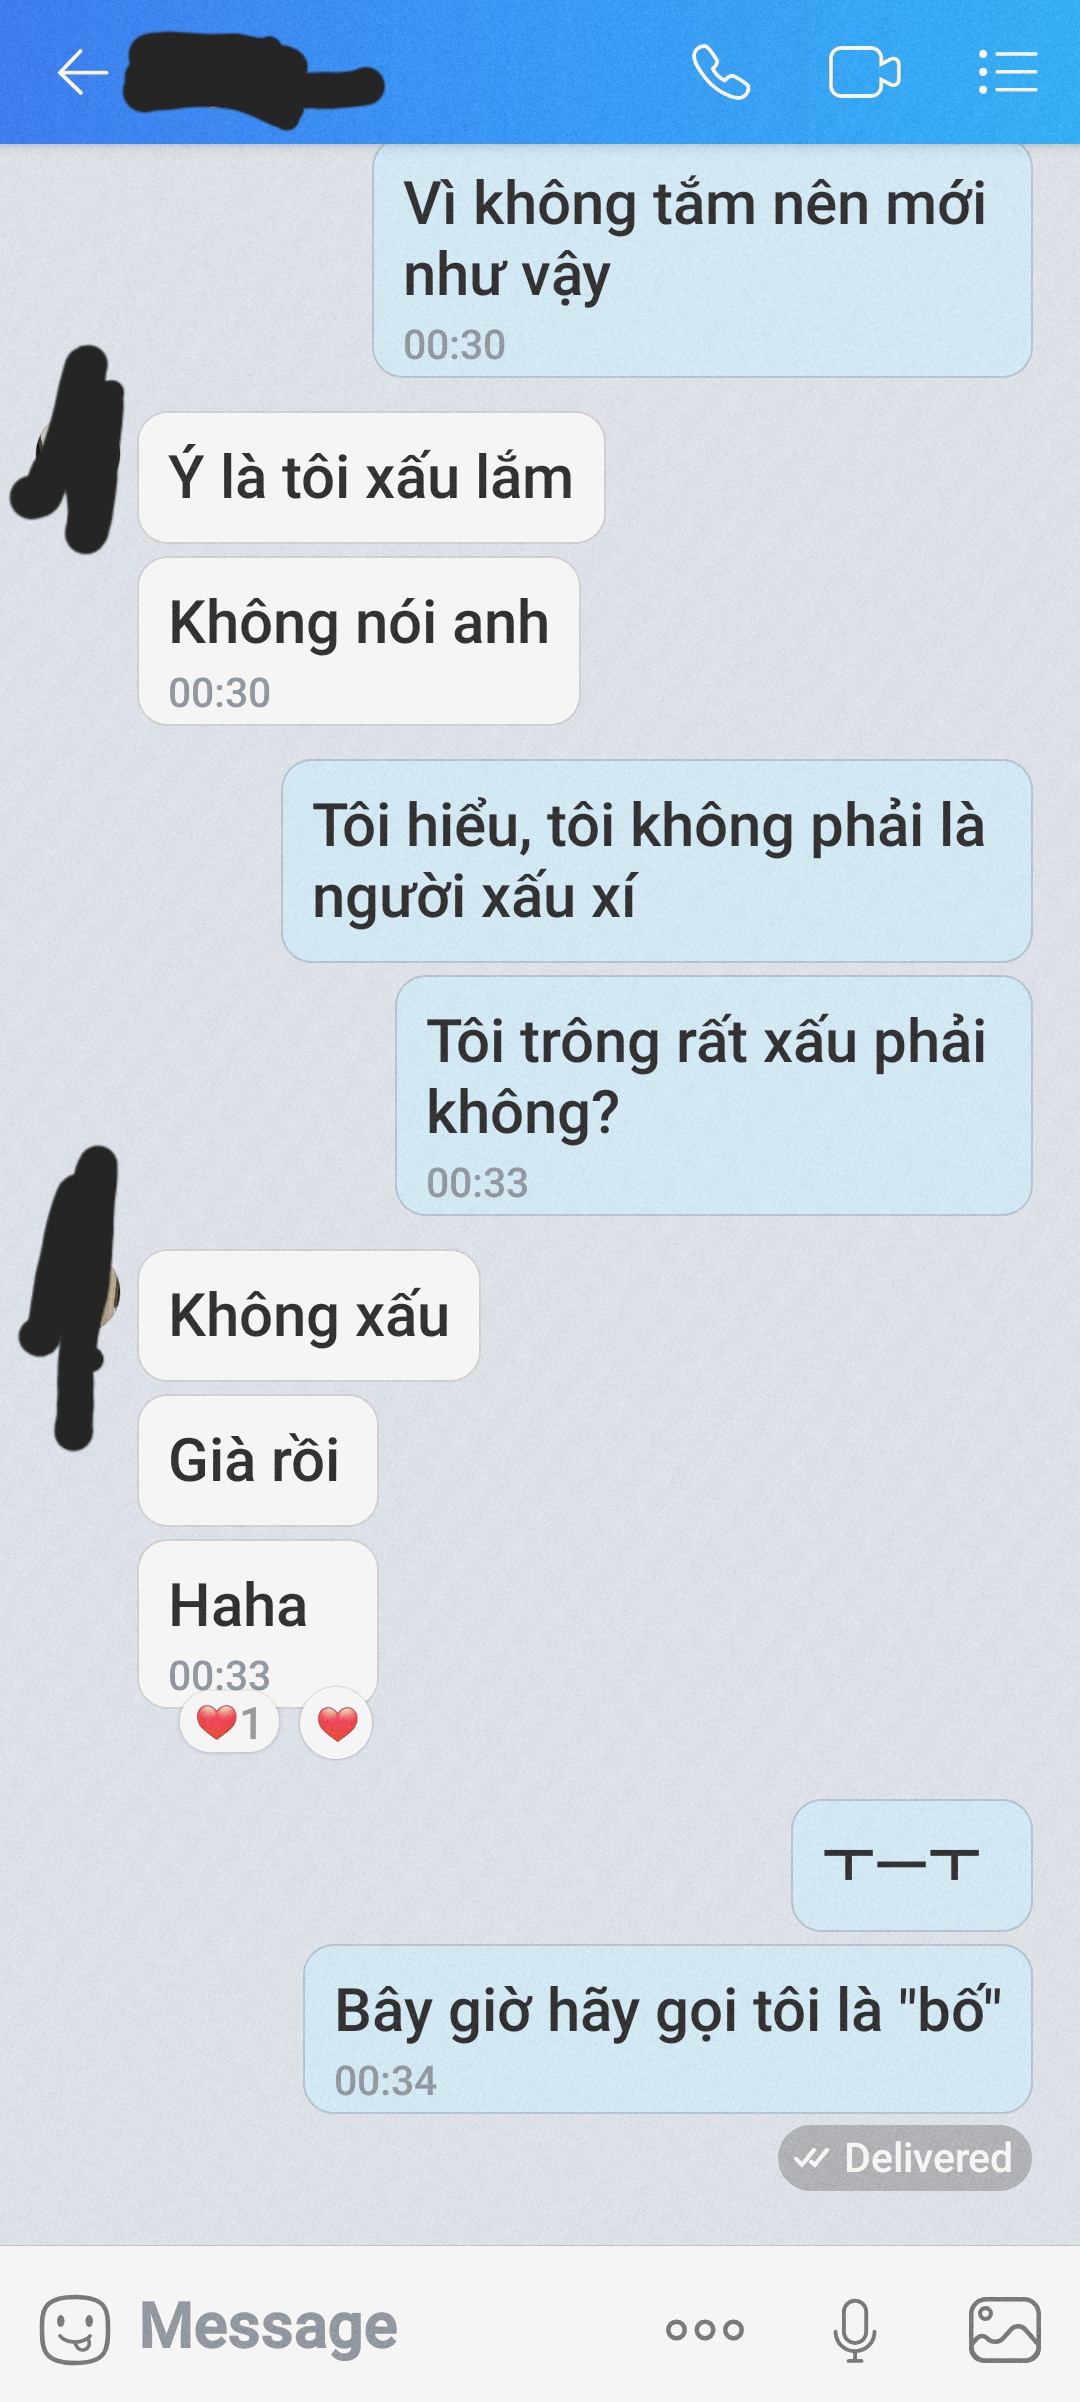Screen dimensions: 1080x2402
Task: Start a video call with camera icon
Action: click(865, 73)
